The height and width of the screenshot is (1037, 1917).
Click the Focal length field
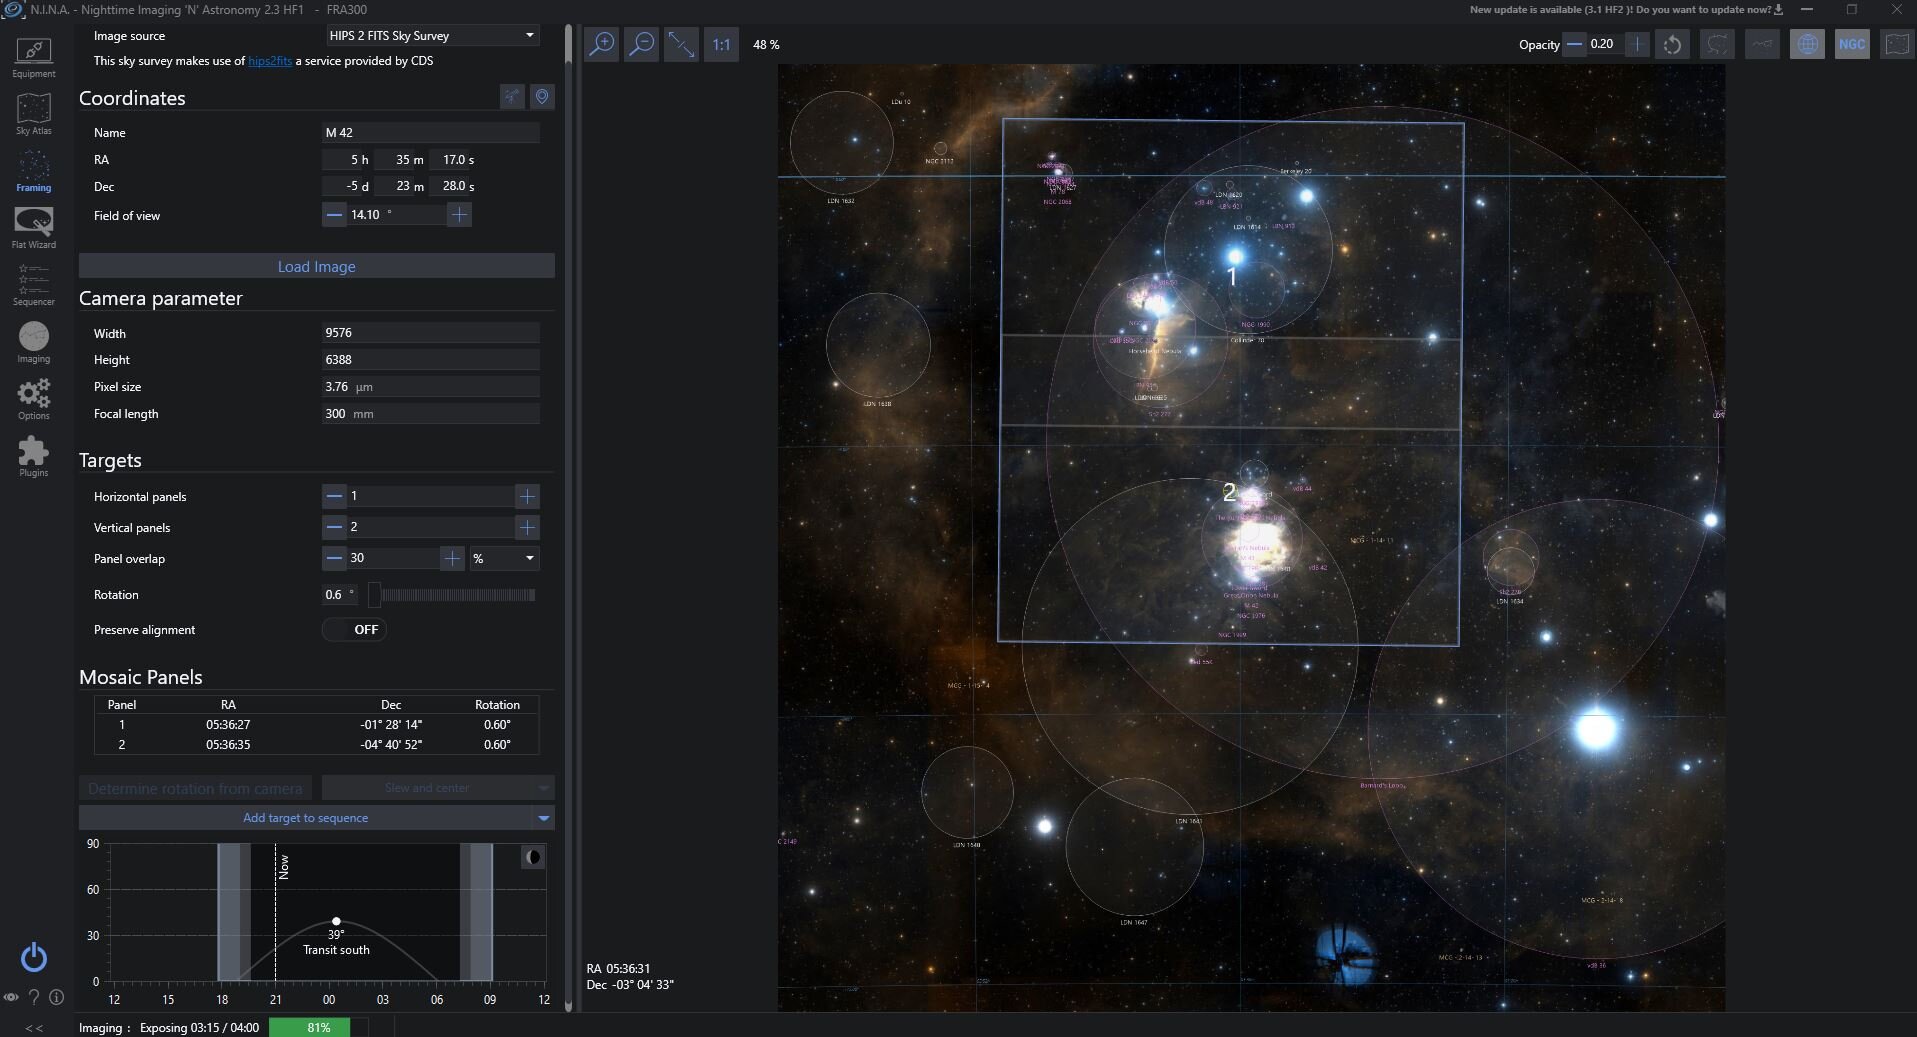tap(431, 413)
